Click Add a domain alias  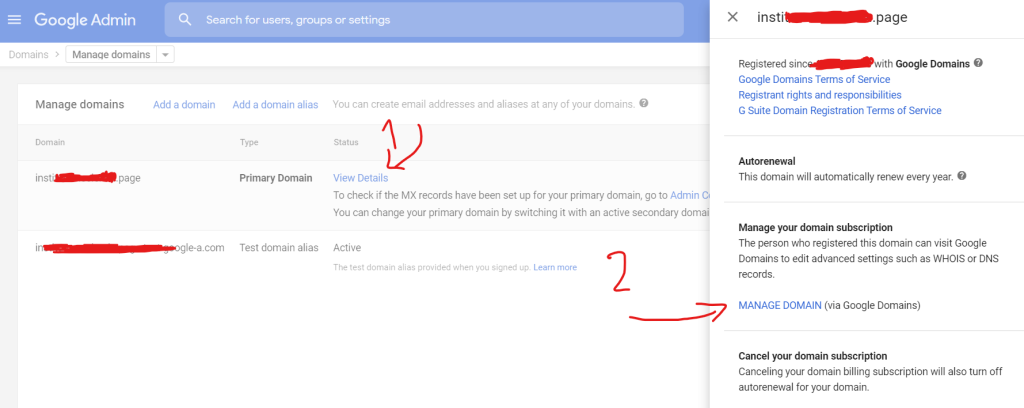click(x=276, y=104)
